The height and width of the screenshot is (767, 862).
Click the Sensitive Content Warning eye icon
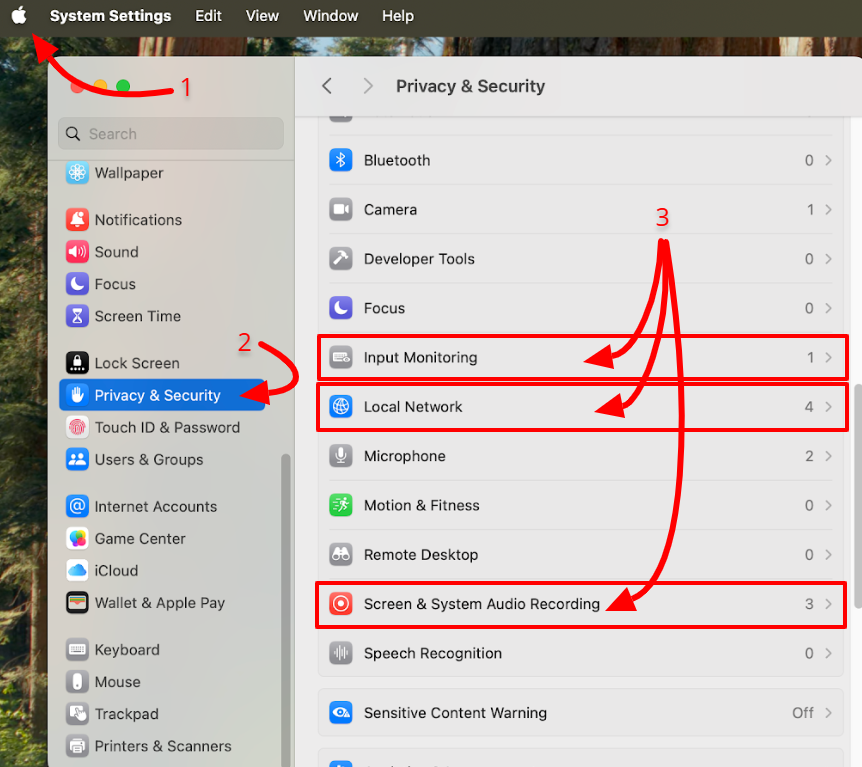(341, 713)
